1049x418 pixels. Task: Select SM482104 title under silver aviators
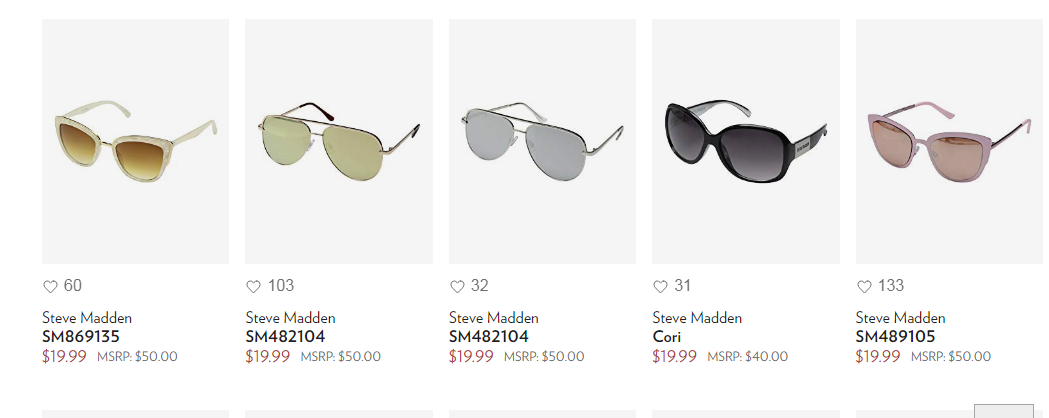pos(488,336)
